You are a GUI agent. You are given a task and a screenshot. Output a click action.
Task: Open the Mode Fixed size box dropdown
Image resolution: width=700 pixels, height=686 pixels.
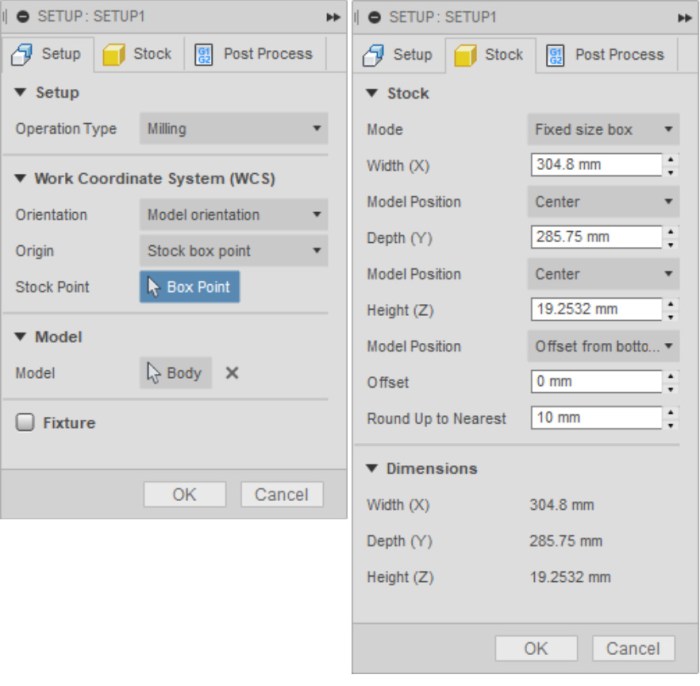click(603, 130)
